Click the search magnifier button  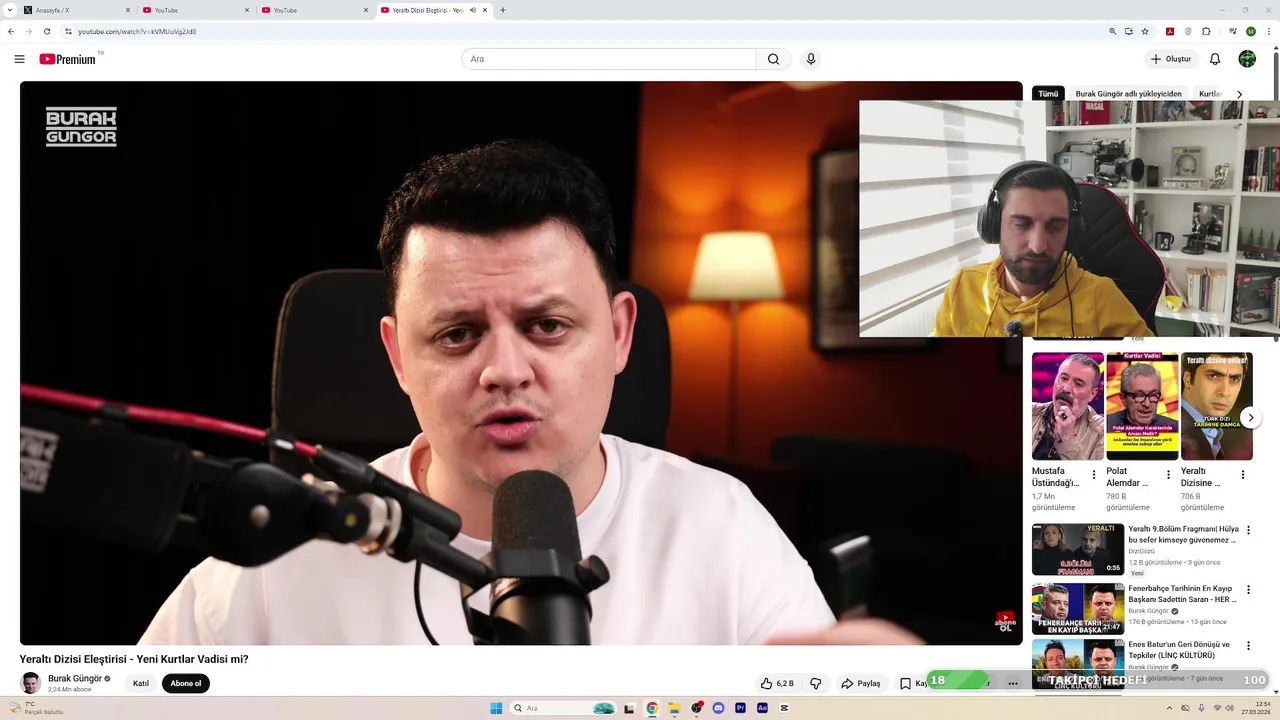(773, 59)
